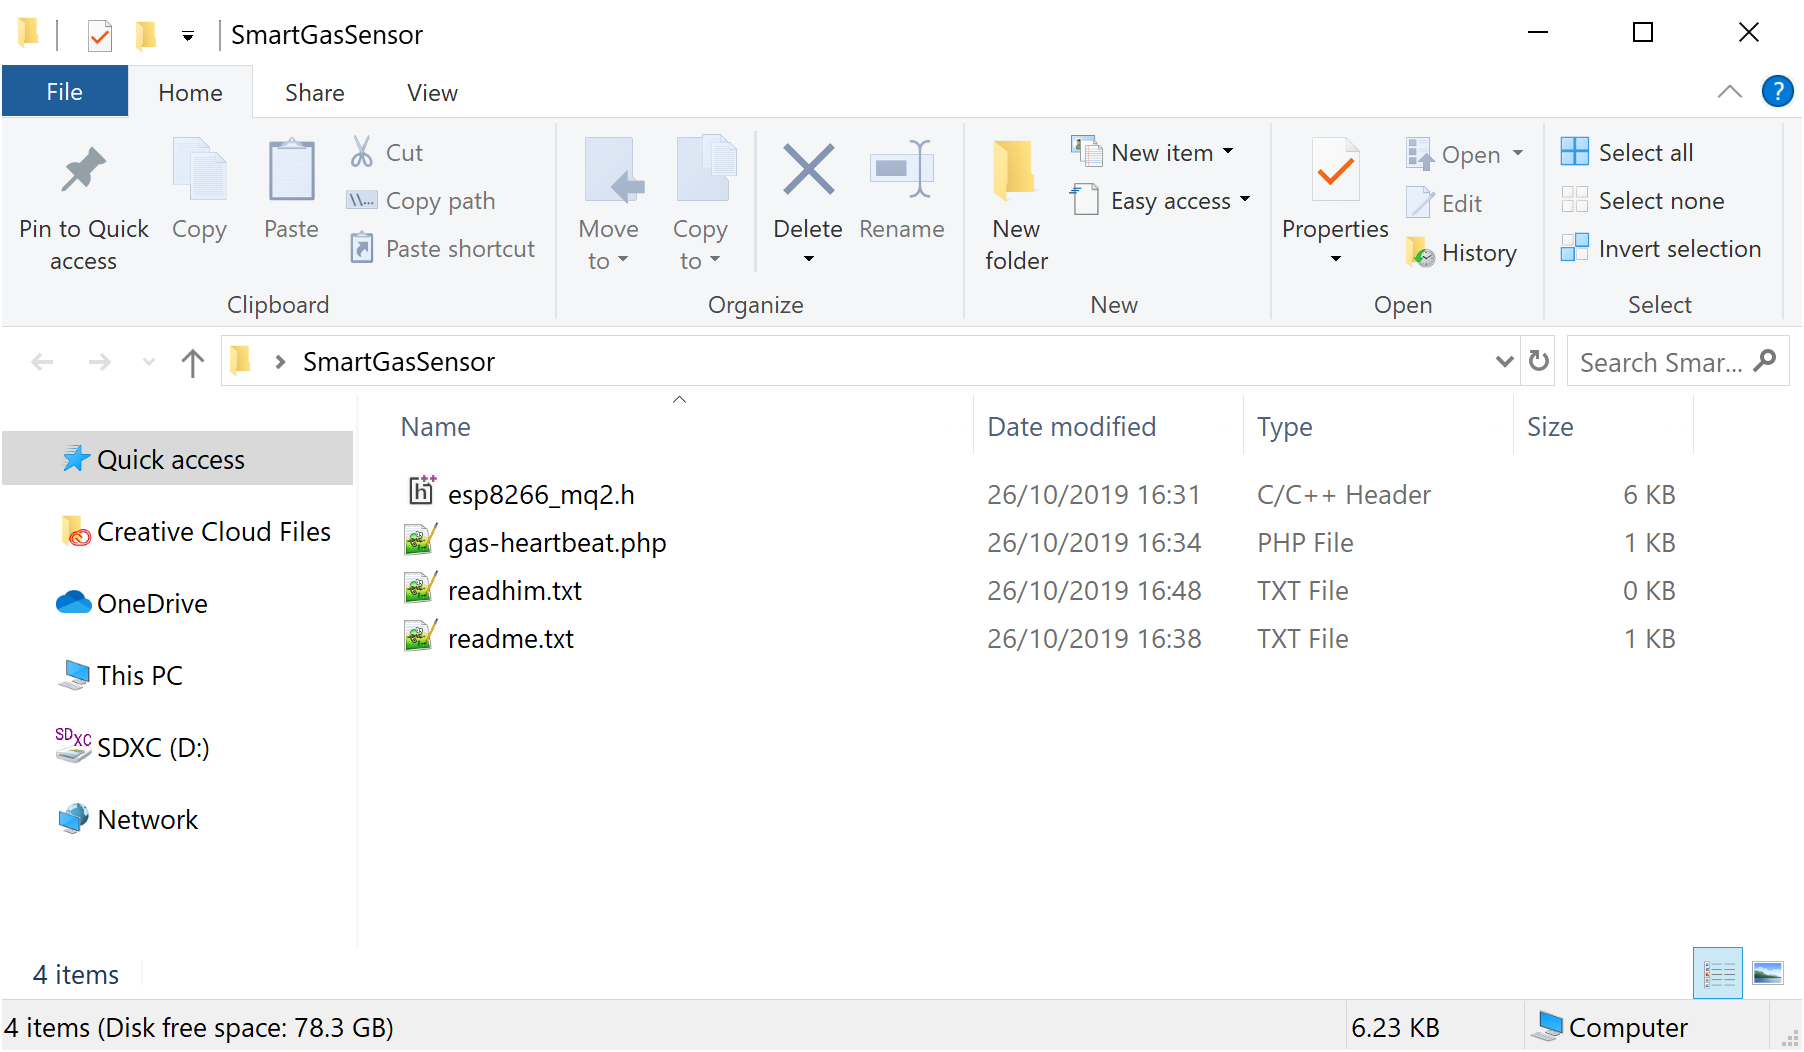
Task: Click New folder icon in title bar quick toolbar
Action: coord(146,36)
